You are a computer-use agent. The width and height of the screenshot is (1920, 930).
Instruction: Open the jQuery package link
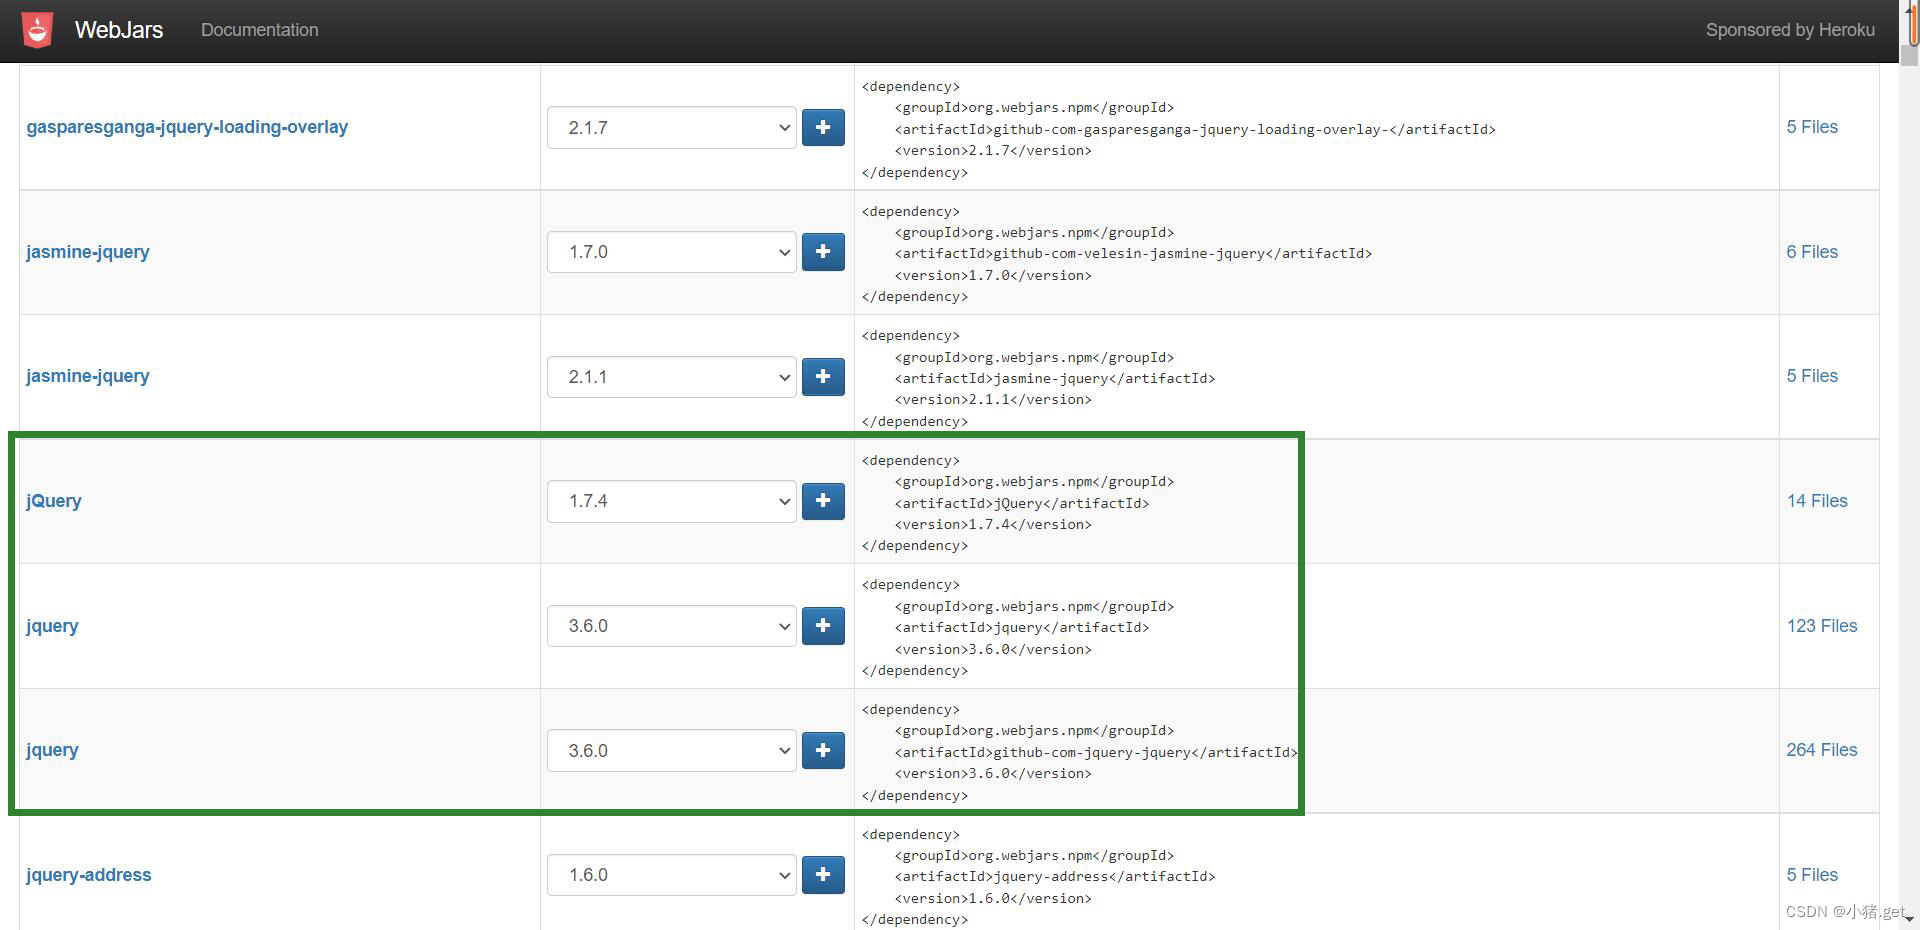(53, 501)
